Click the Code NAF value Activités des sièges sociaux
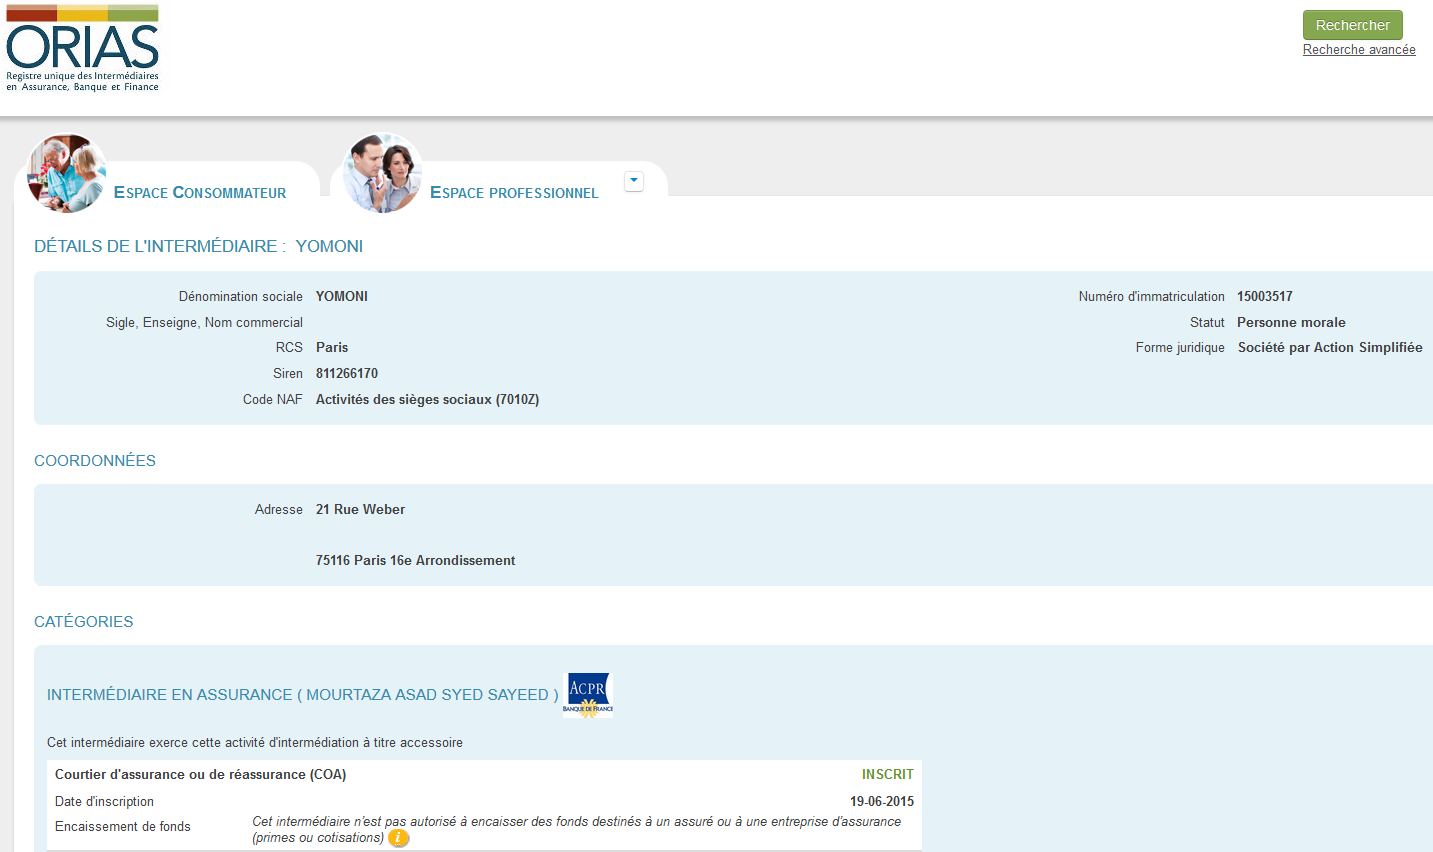Image resolution: width=1433 pixels, height=852 pixels. click(428, 400)
